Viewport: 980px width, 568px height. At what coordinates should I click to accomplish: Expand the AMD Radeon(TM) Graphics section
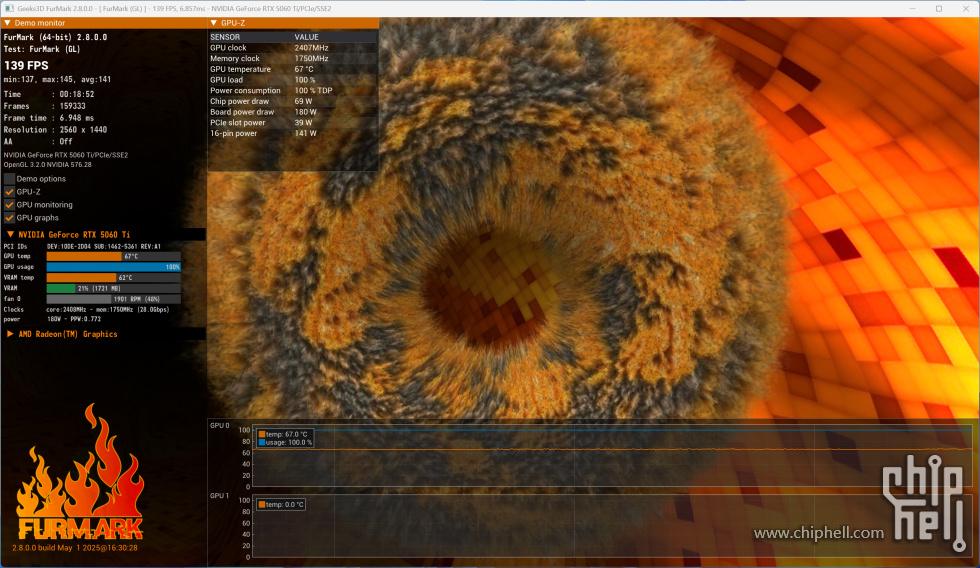point(10,334)
